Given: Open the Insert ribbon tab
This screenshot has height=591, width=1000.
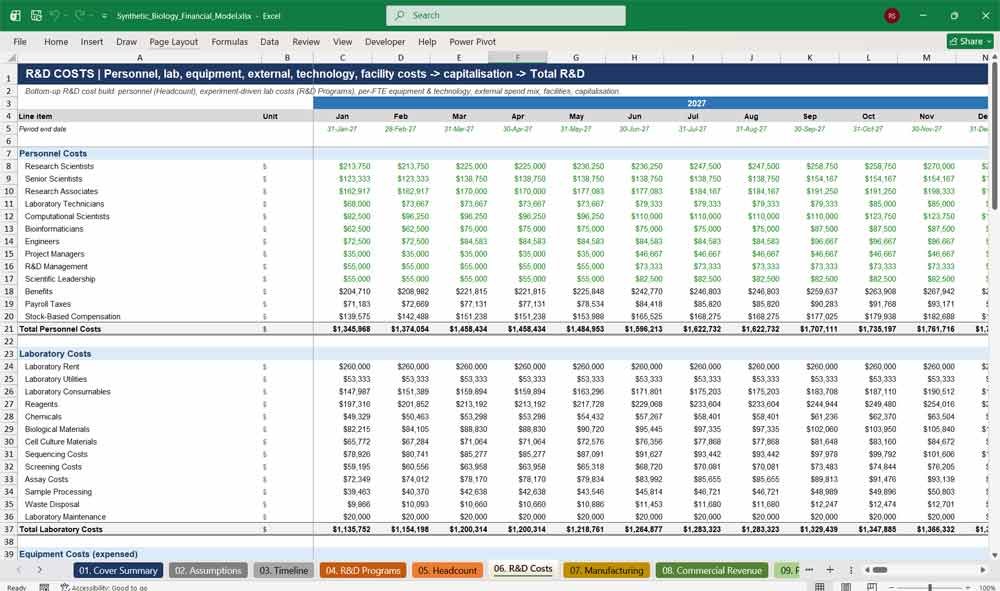Looking at the screenshot, I should pos(92,41).
